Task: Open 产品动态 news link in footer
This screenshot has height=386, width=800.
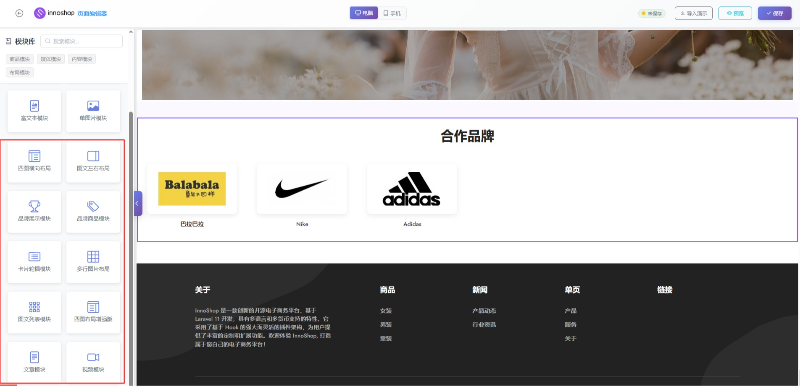Action: pos(484,311)
